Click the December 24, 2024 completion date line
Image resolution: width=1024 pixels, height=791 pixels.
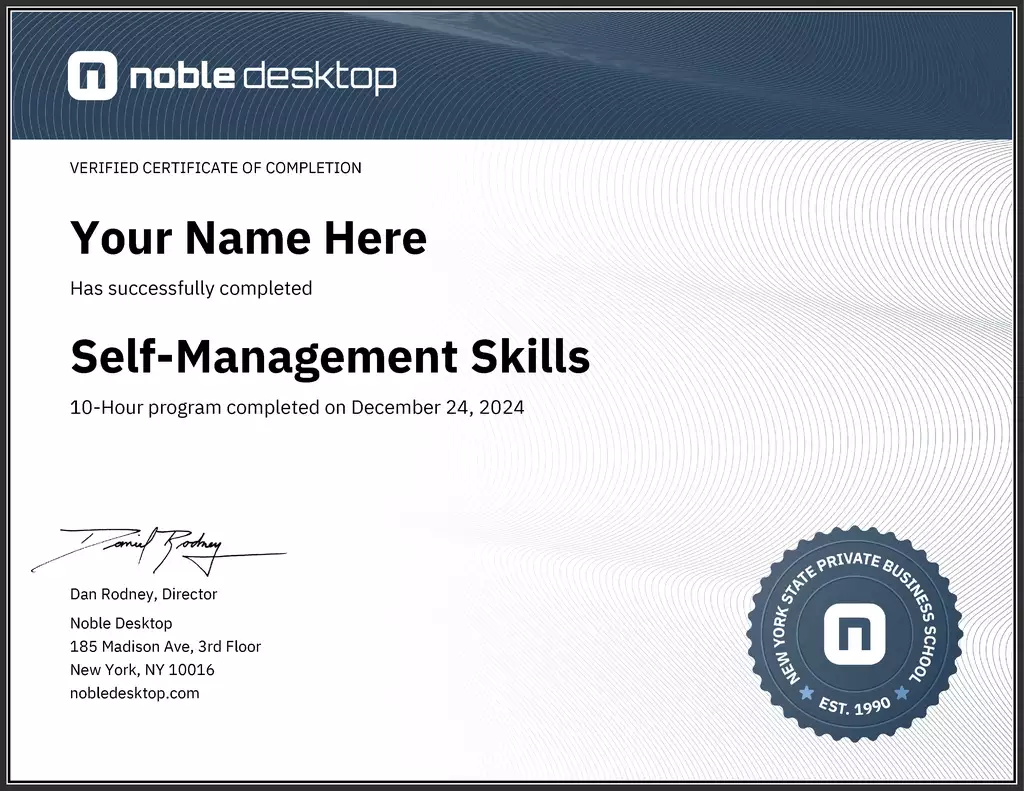(297, 407)
